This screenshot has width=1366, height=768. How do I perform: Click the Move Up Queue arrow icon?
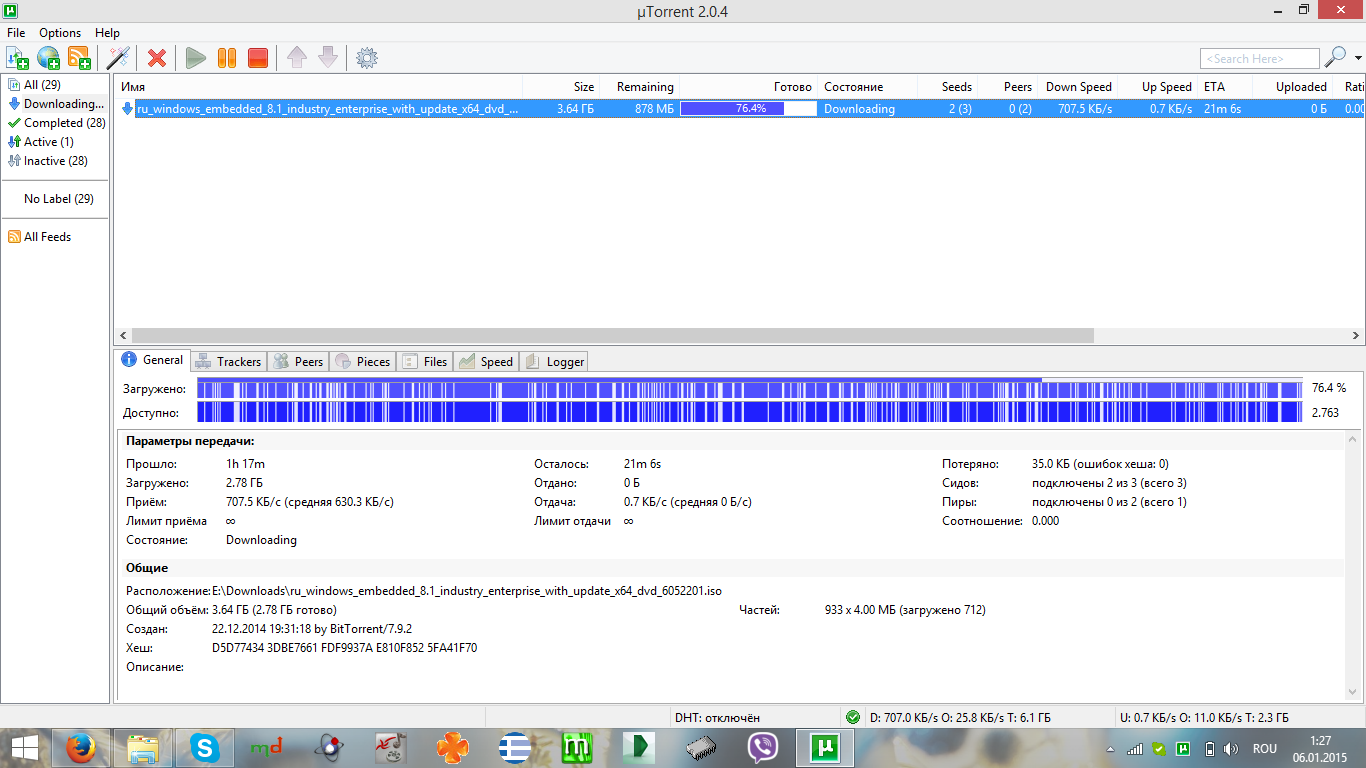(297, 58)
